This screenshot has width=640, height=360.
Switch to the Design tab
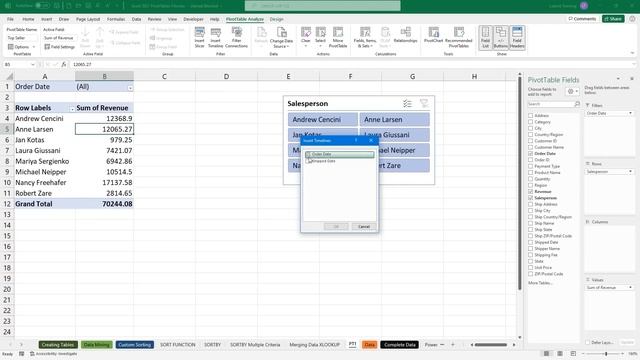276,19
